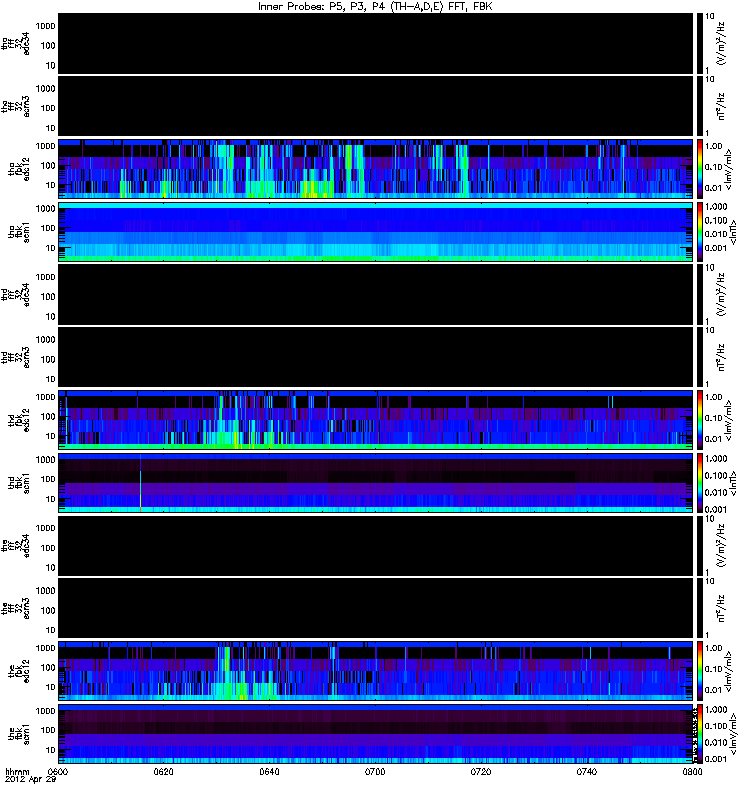Click the the fff 32 edc34 panel label
The image size is (750, 800).
coord(16,545)
